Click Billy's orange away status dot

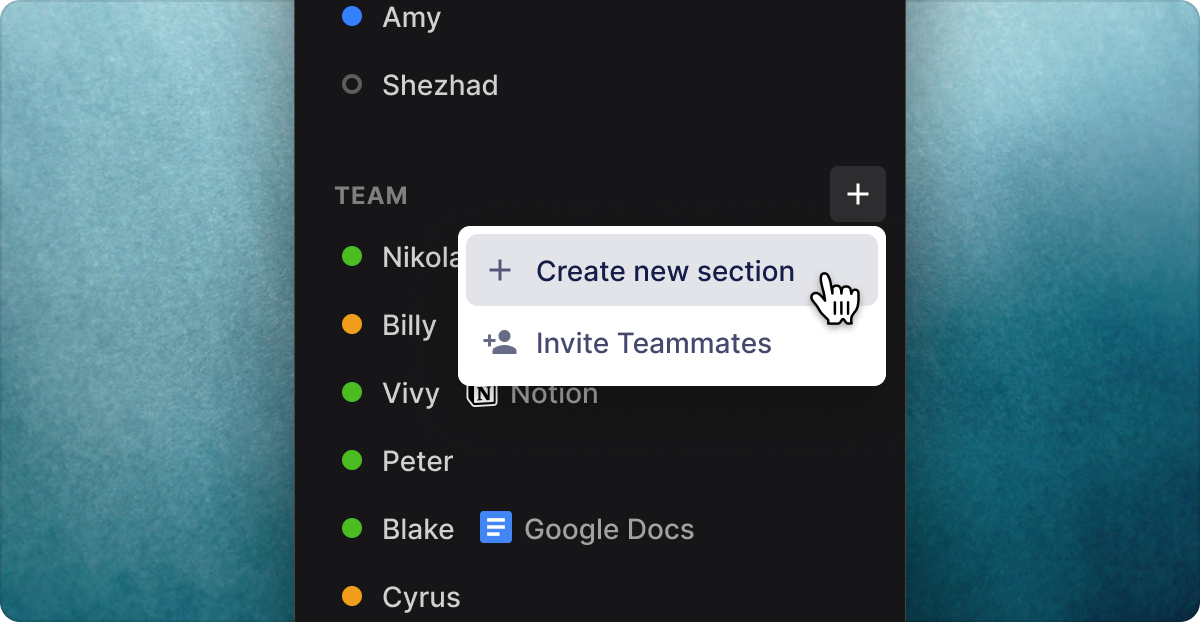[352, 324]
